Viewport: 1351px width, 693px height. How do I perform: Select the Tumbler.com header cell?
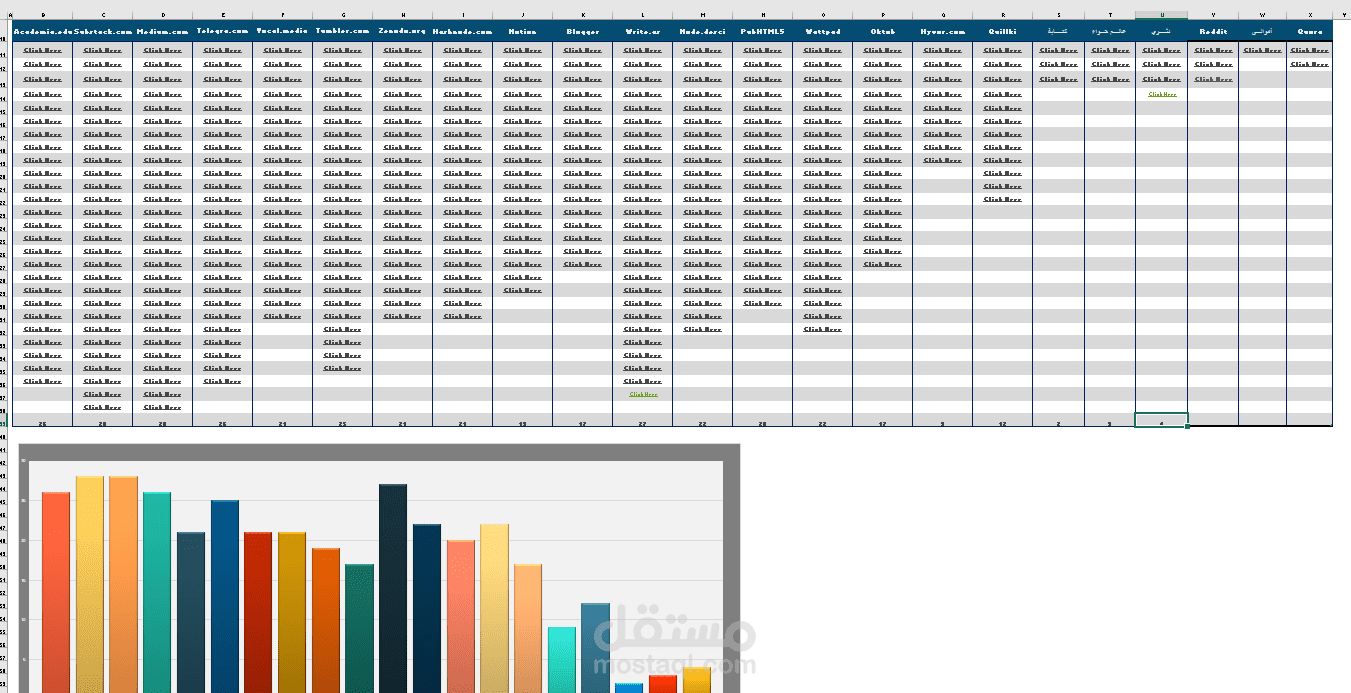click(x=343, y=32)
